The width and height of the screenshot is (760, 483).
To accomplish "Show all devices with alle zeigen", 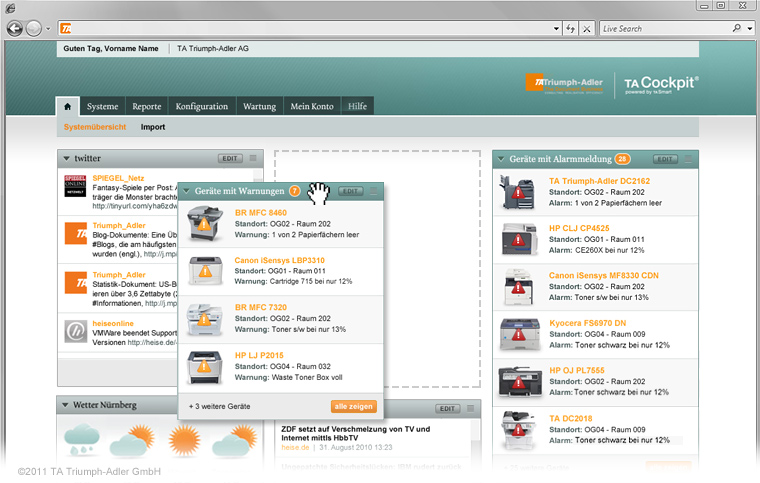I will click(354, 406).
